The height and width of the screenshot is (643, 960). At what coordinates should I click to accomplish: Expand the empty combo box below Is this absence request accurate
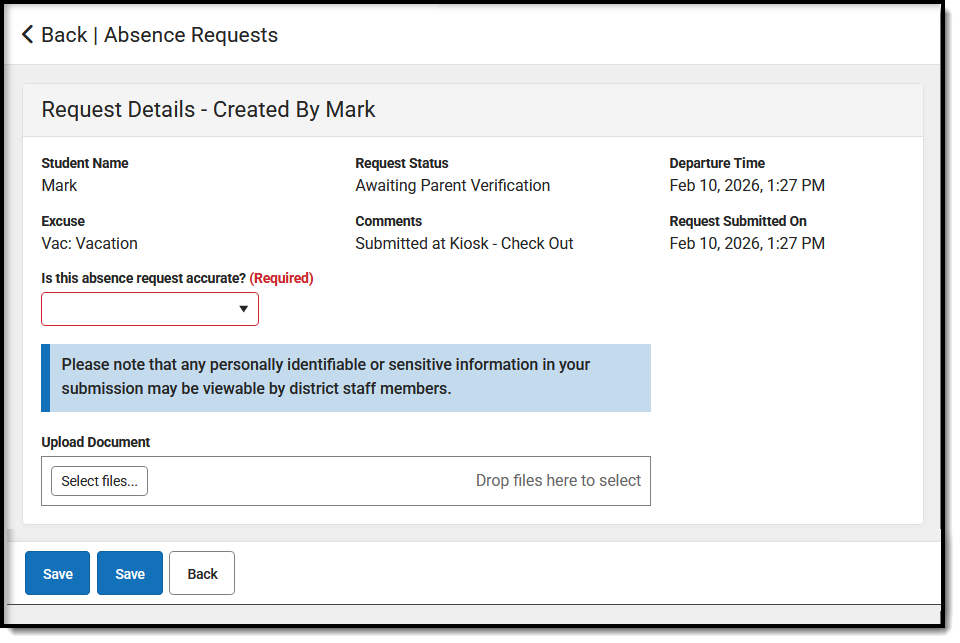click(x=150, y=309)
